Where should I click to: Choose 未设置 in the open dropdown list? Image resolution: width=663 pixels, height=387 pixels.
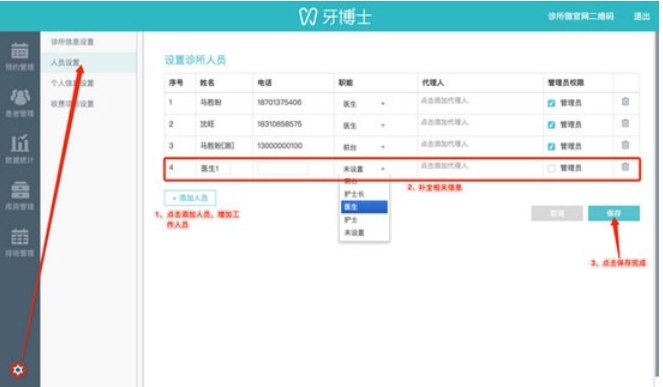coord(364,233)
